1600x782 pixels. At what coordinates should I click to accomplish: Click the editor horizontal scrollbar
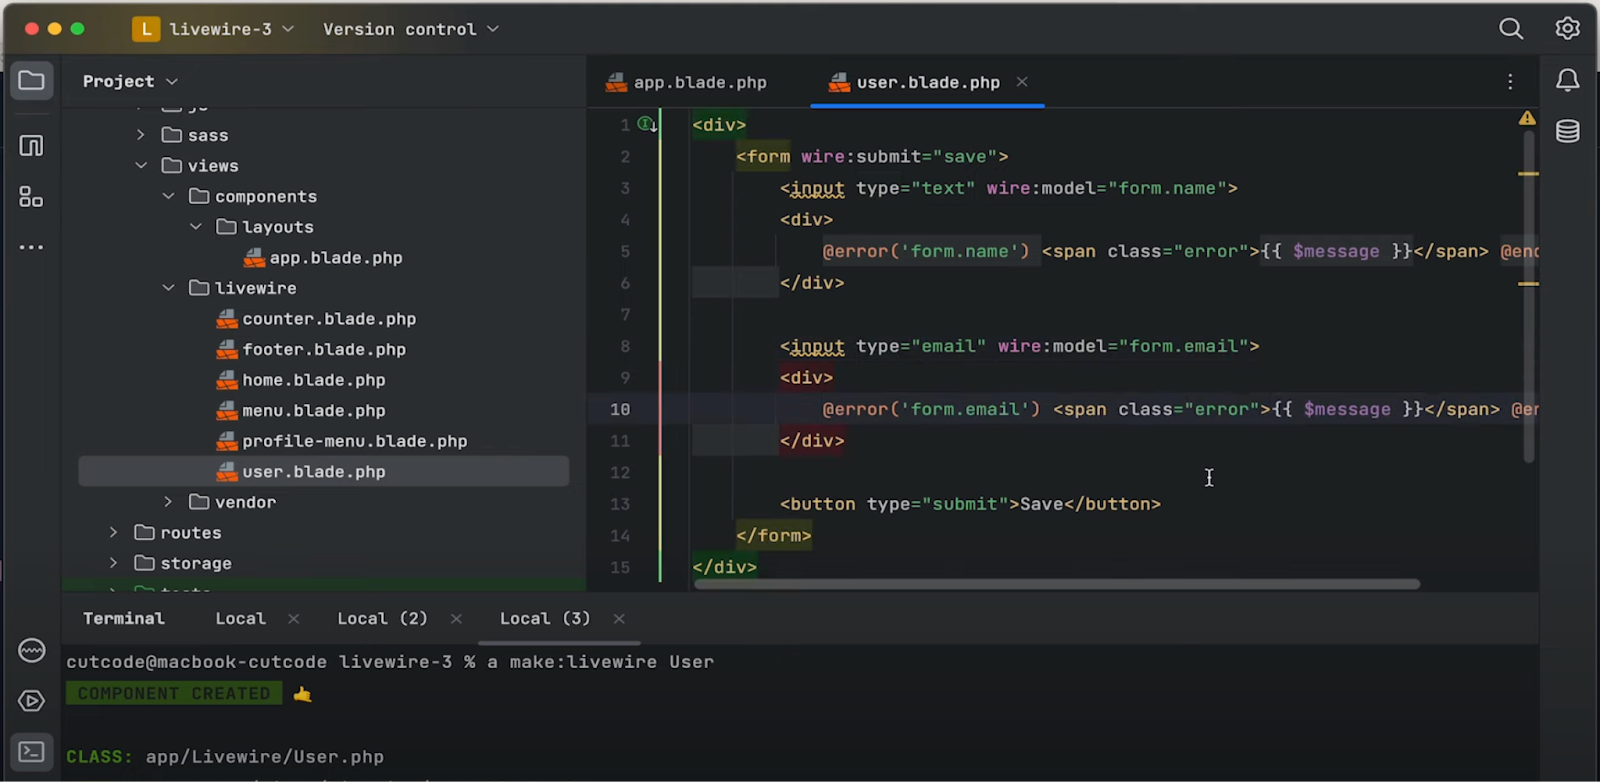click(x=1057, y=584)
